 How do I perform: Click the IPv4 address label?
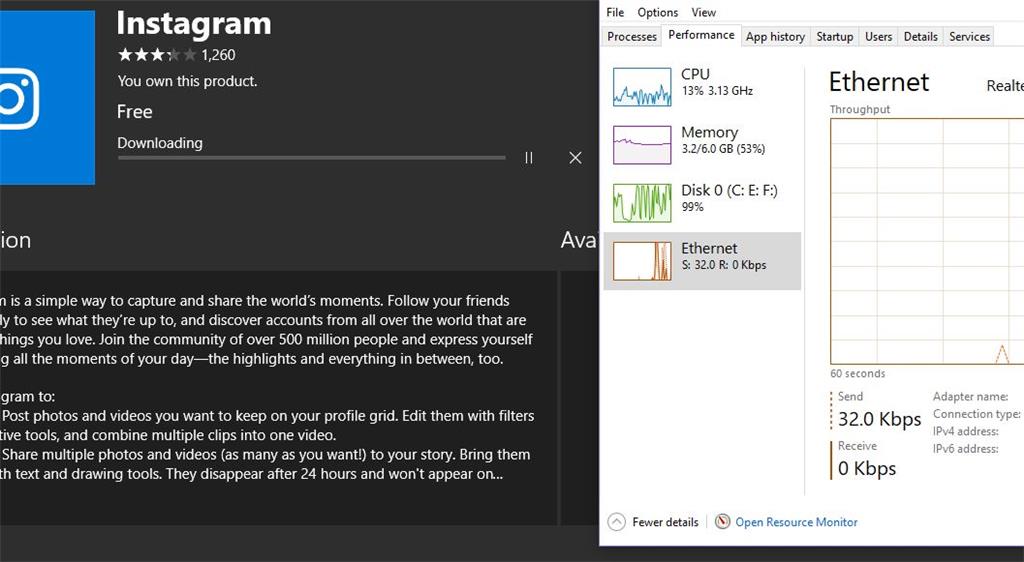[x=965, y=431]
